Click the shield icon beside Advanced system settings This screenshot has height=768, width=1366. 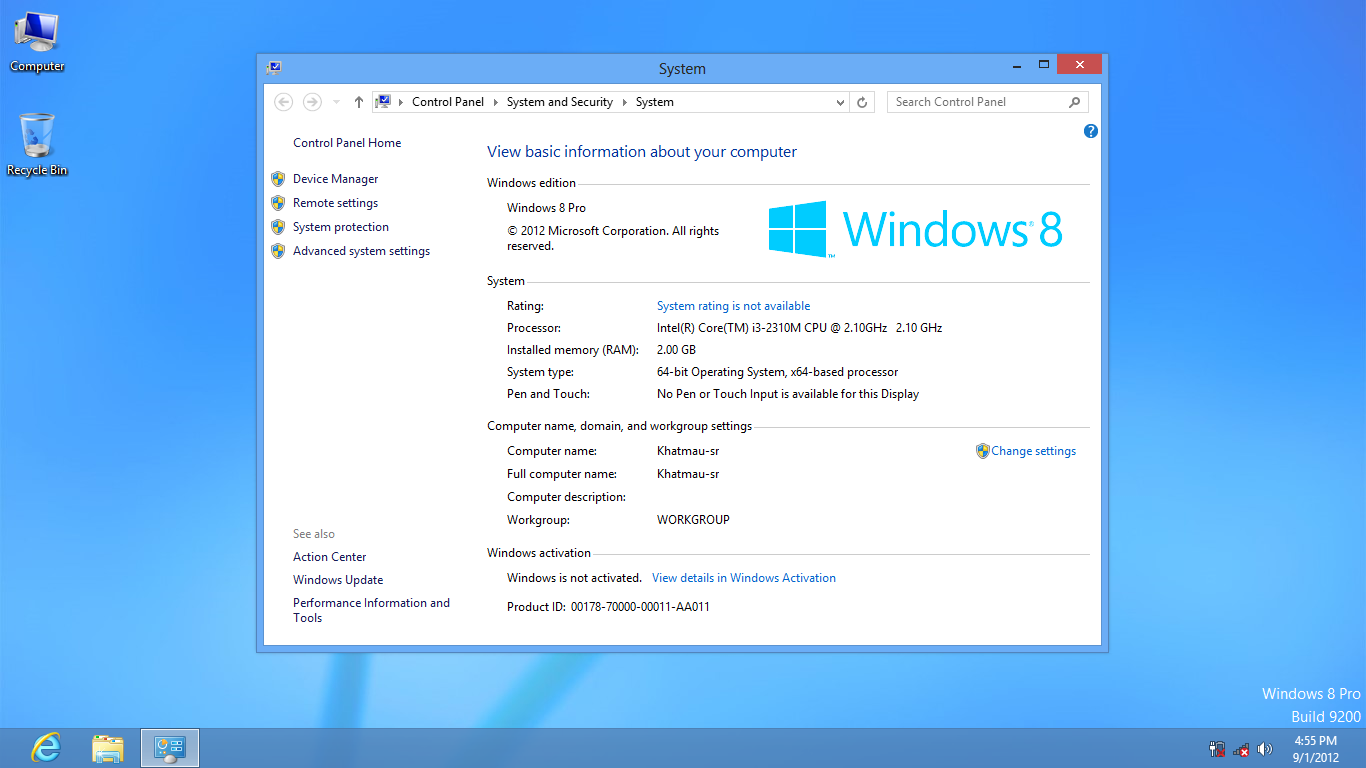[x=278, y=251]
